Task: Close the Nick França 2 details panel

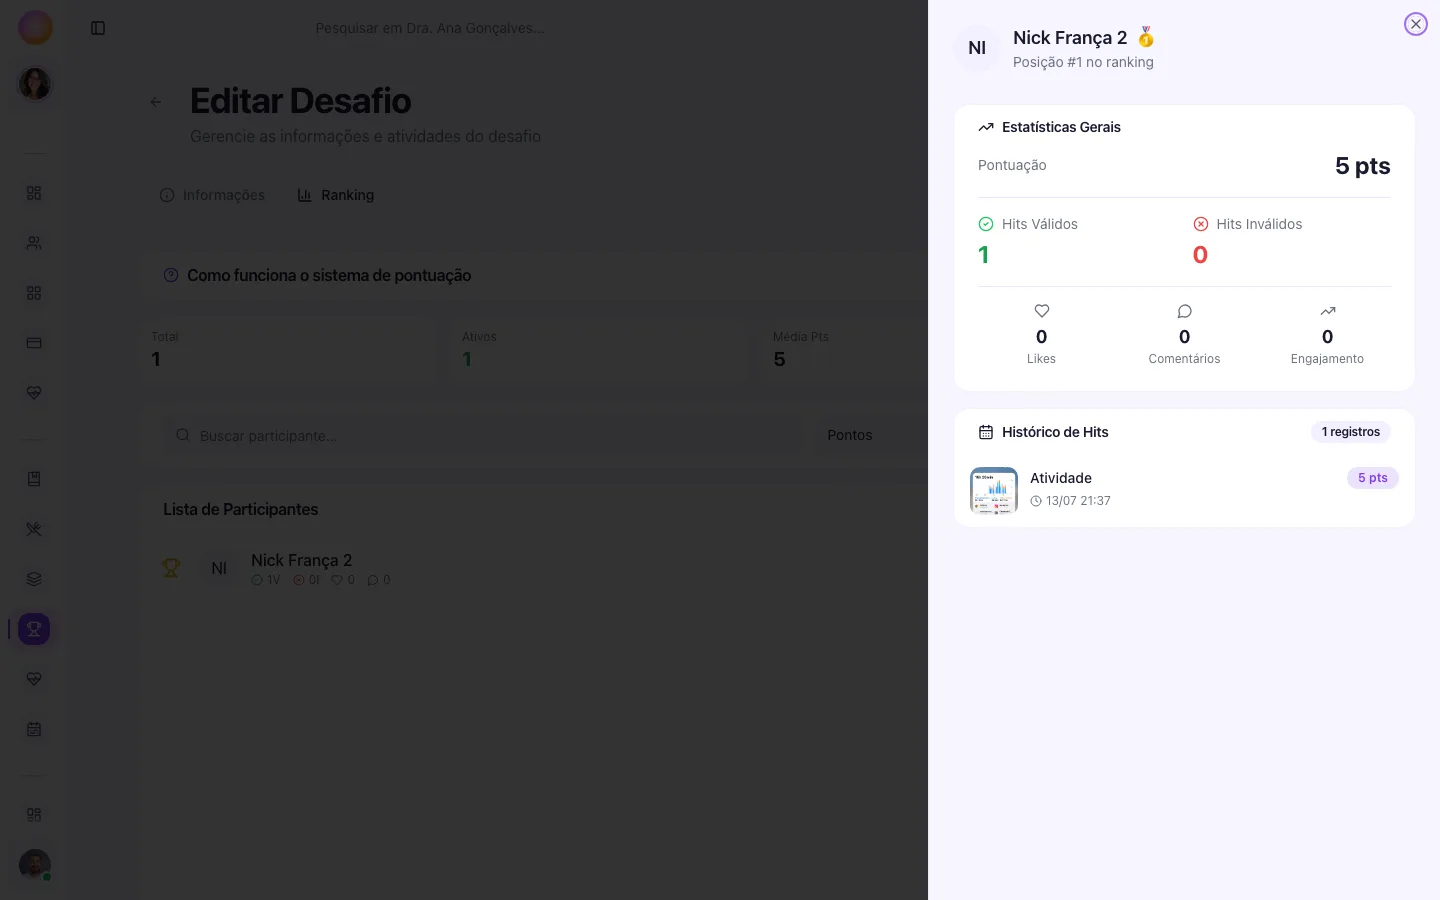Action: click(x=1415, y=24)
